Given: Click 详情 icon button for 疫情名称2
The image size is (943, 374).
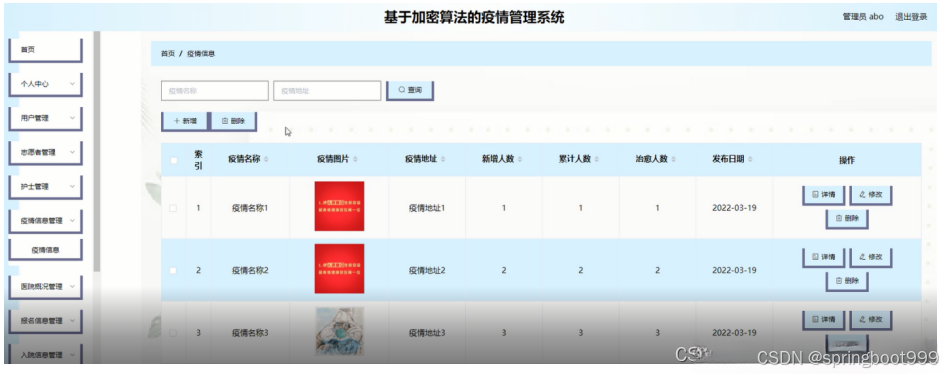Looking at the screenshot, I should pos(823,257).
